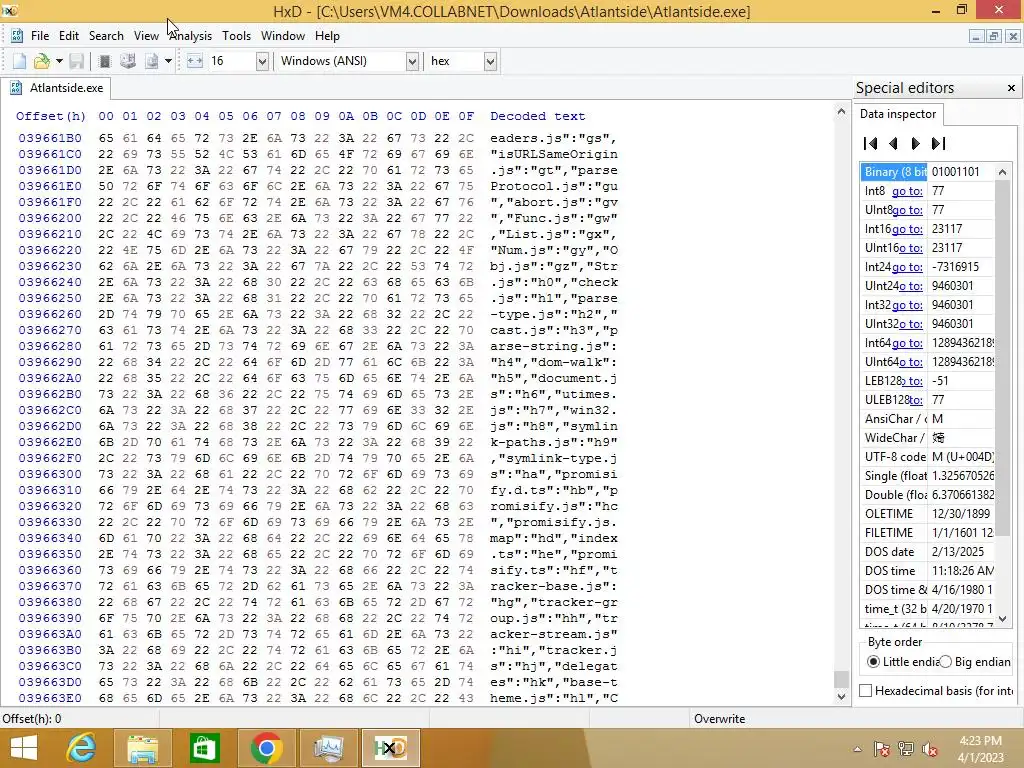The image size is (1024, 768).
Task: Click the UInt8 go to link
Action: click(x=908, y=210)
